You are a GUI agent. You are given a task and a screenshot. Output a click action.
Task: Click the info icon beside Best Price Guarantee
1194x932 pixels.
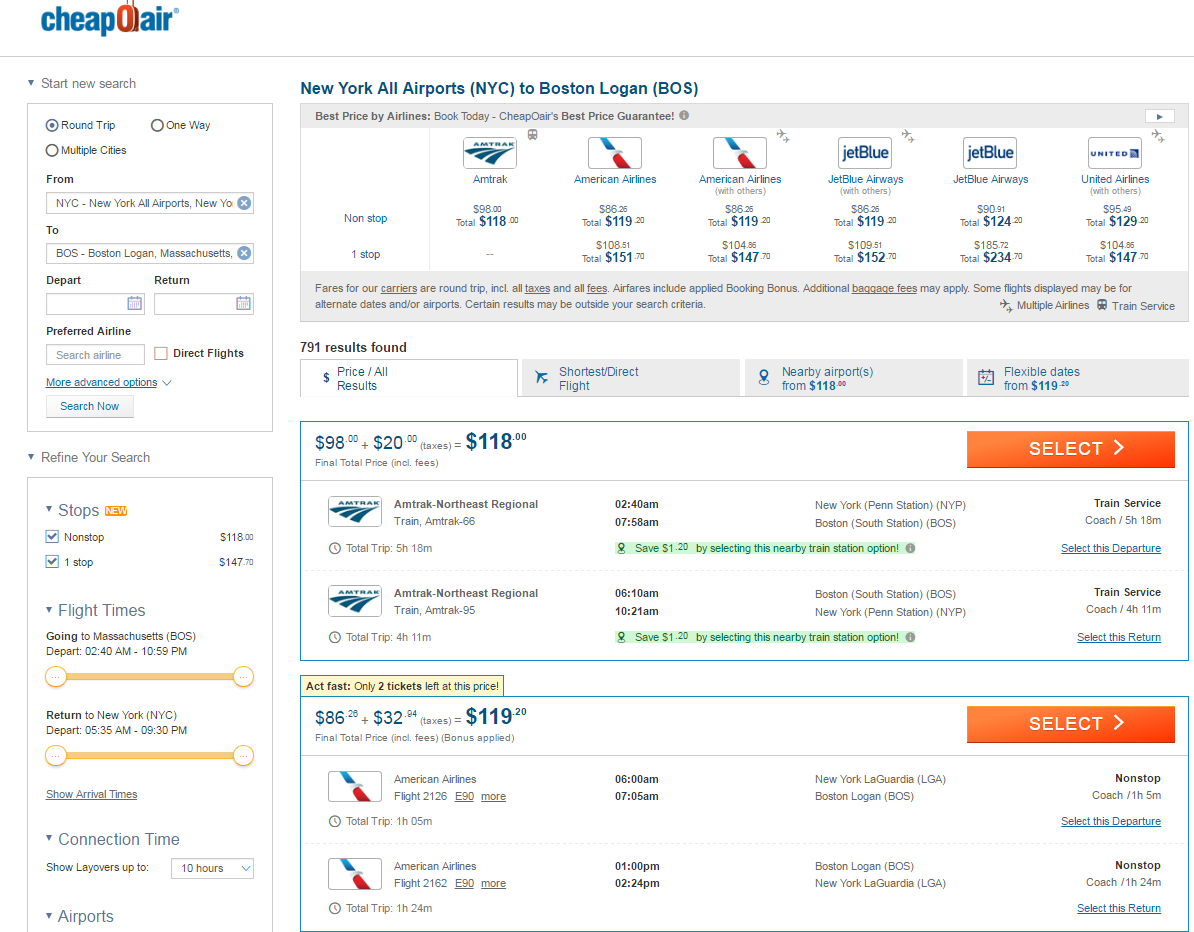tap(684, 115)
